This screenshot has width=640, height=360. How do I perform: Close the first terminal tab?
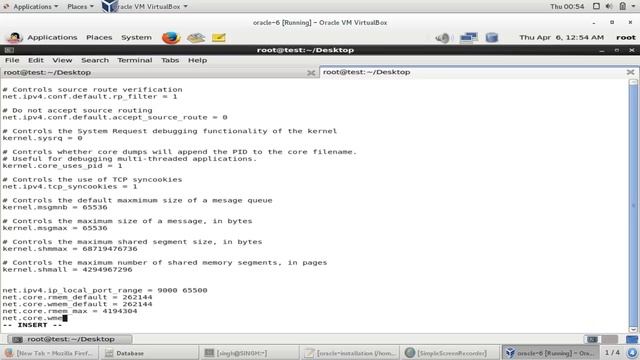311,73
